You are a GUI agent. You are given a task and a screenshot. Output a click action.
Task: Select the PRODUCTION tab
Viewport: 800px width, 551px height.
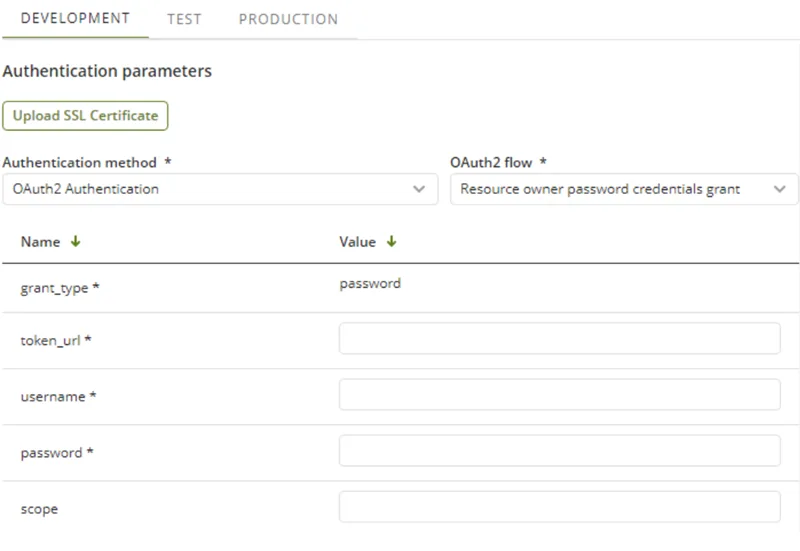[288, 19]
